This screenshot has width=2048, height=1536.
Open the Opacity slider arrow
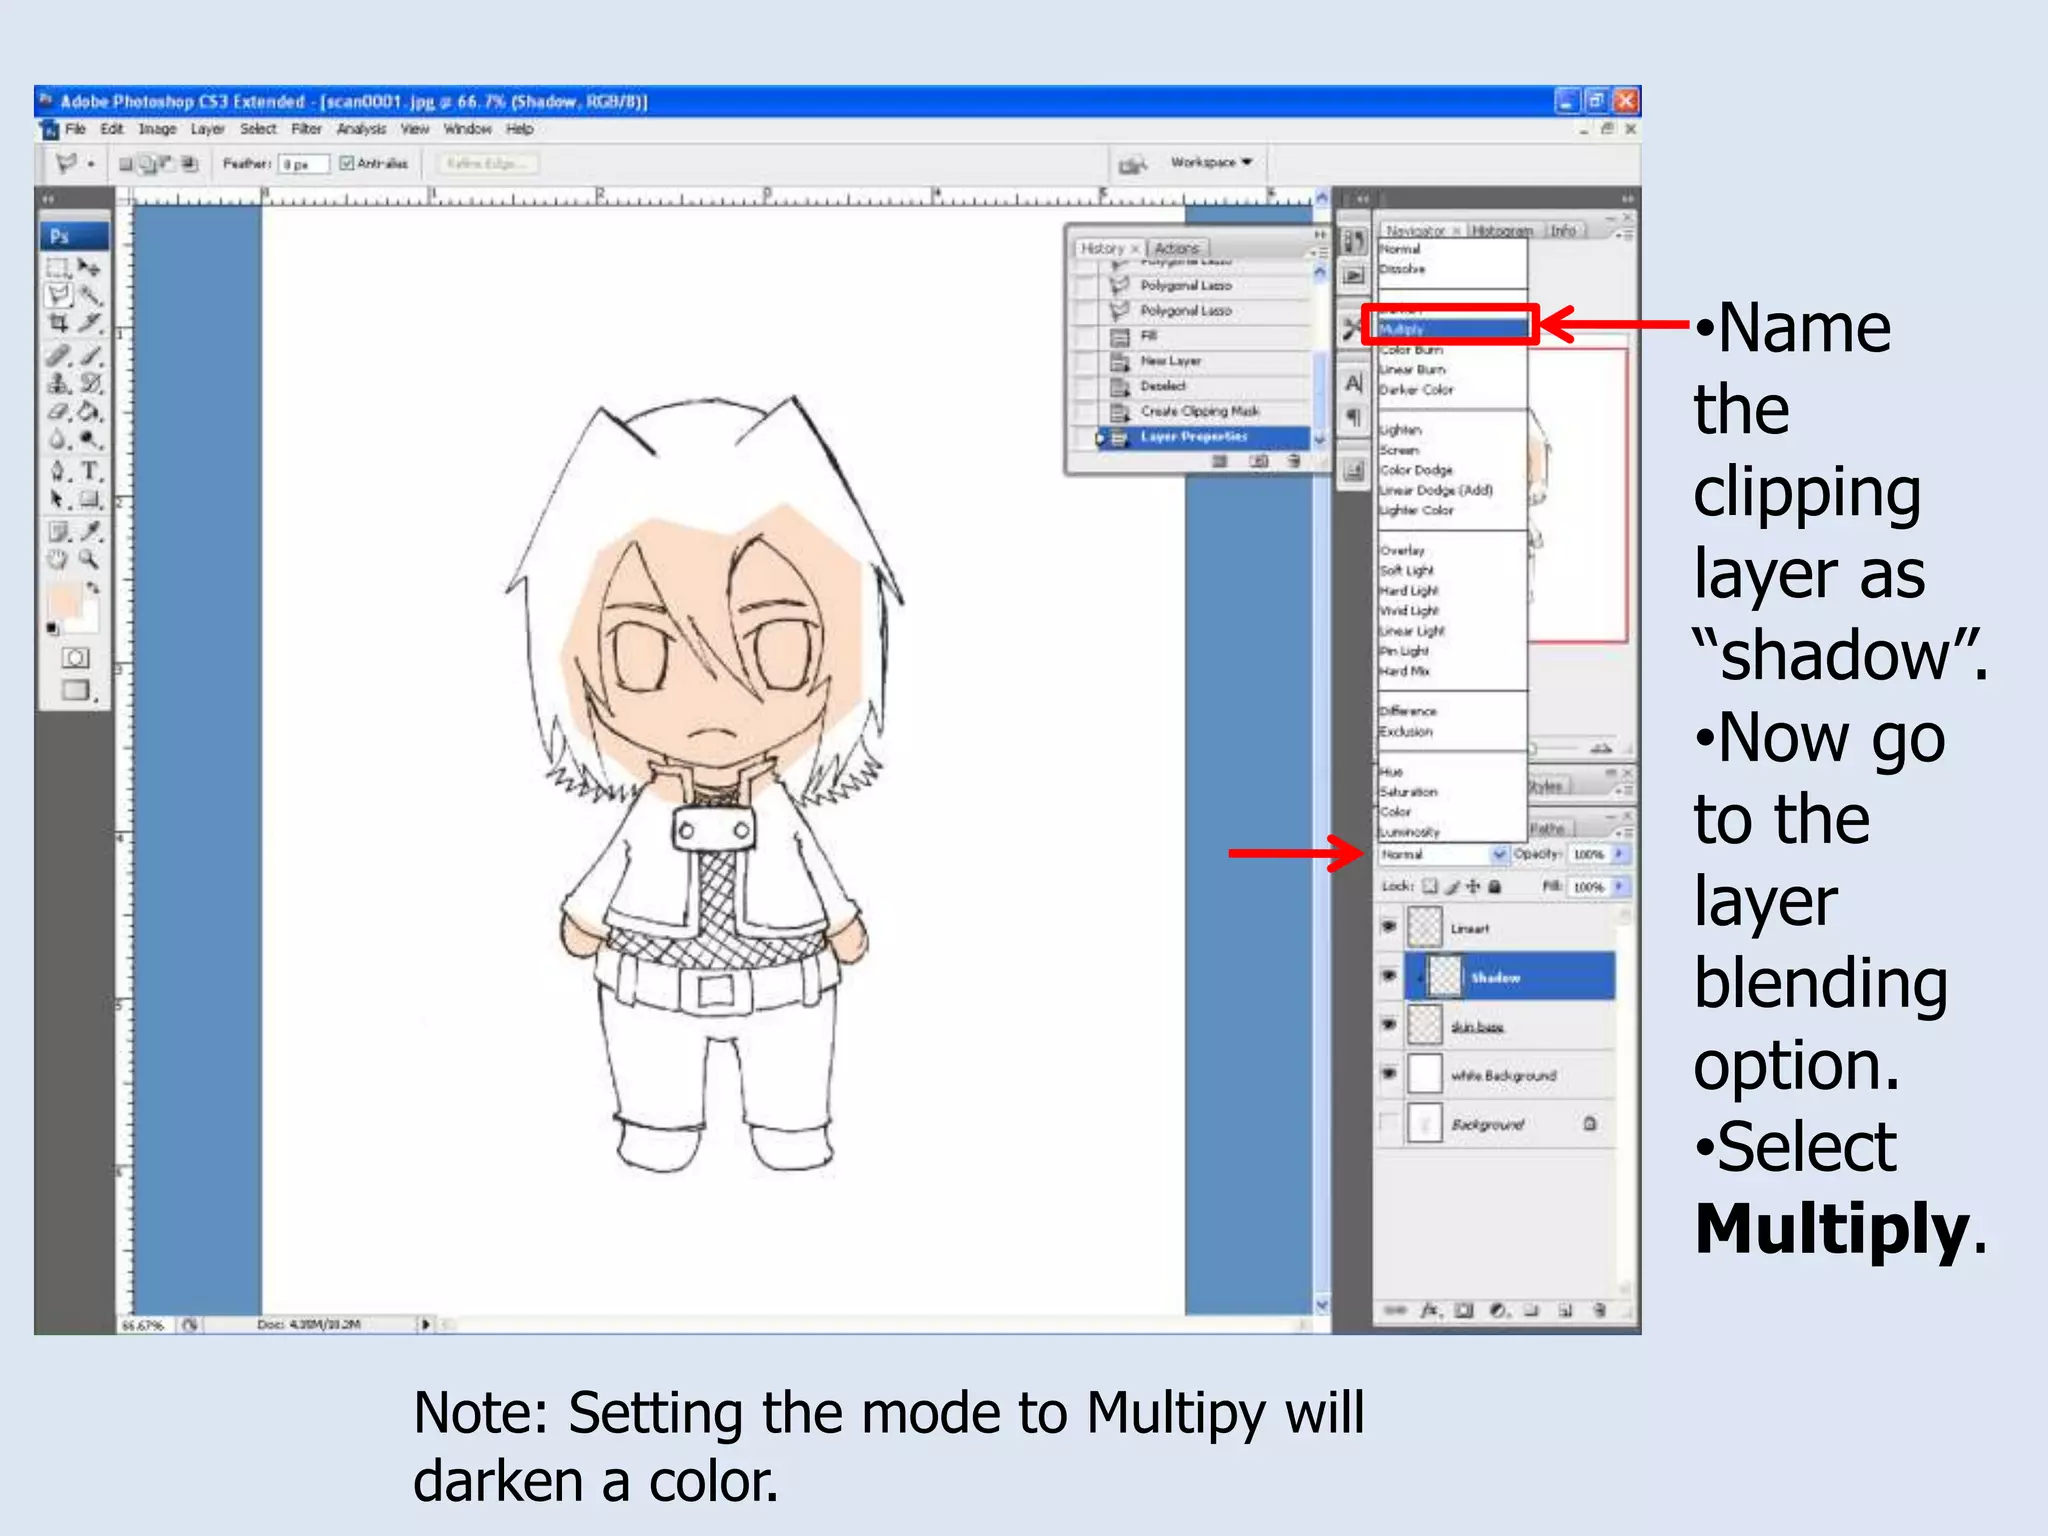pyautogui.click(x=1619, y=854)
